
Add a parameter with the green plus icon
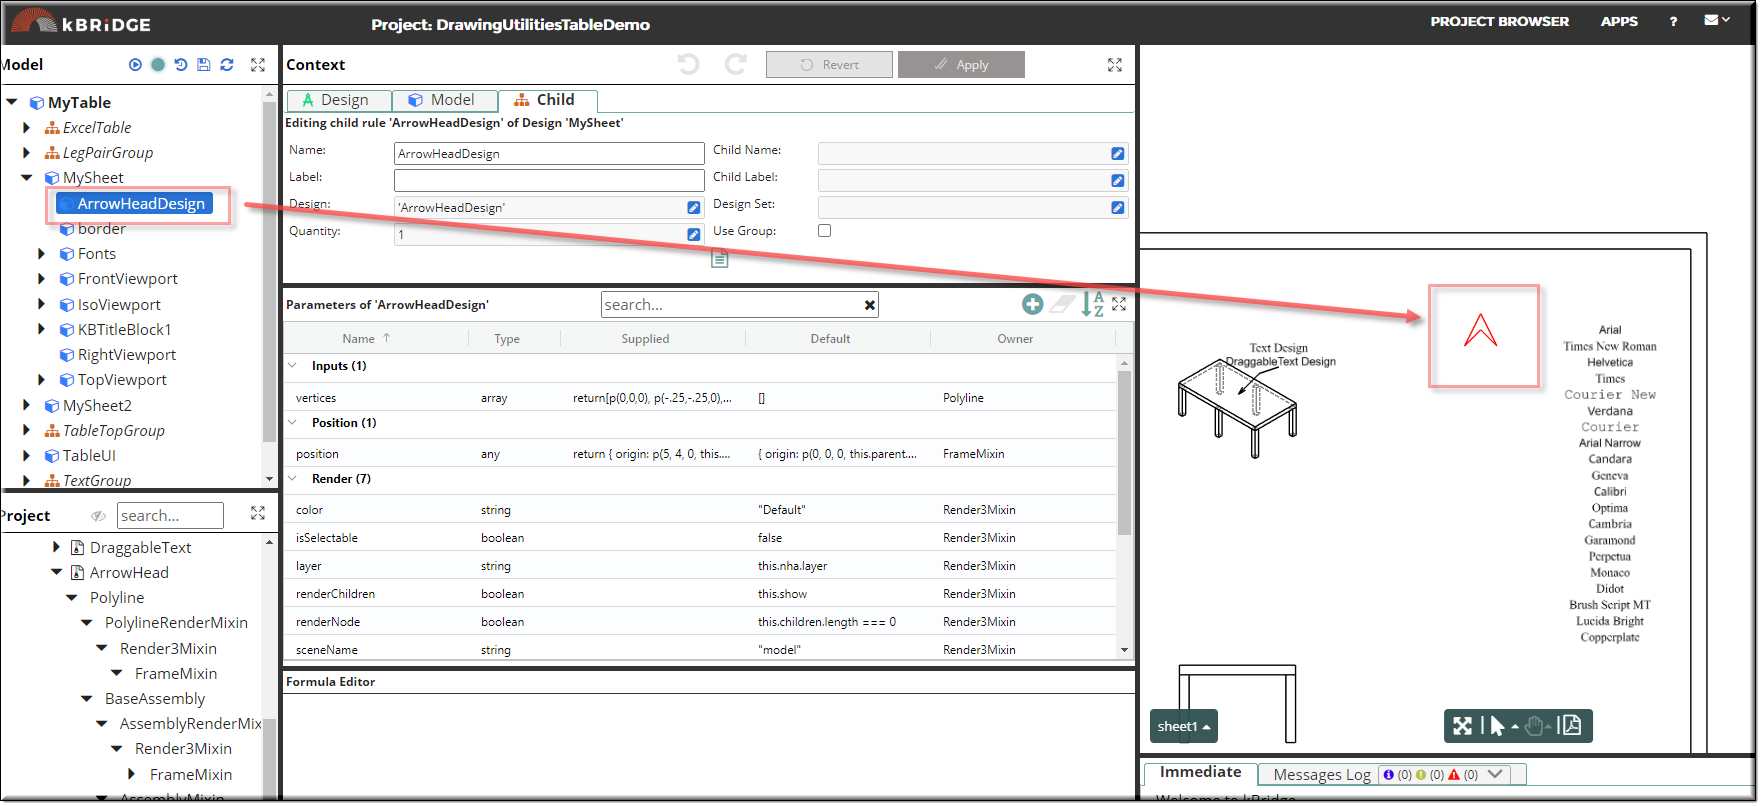pos(1033,305)
